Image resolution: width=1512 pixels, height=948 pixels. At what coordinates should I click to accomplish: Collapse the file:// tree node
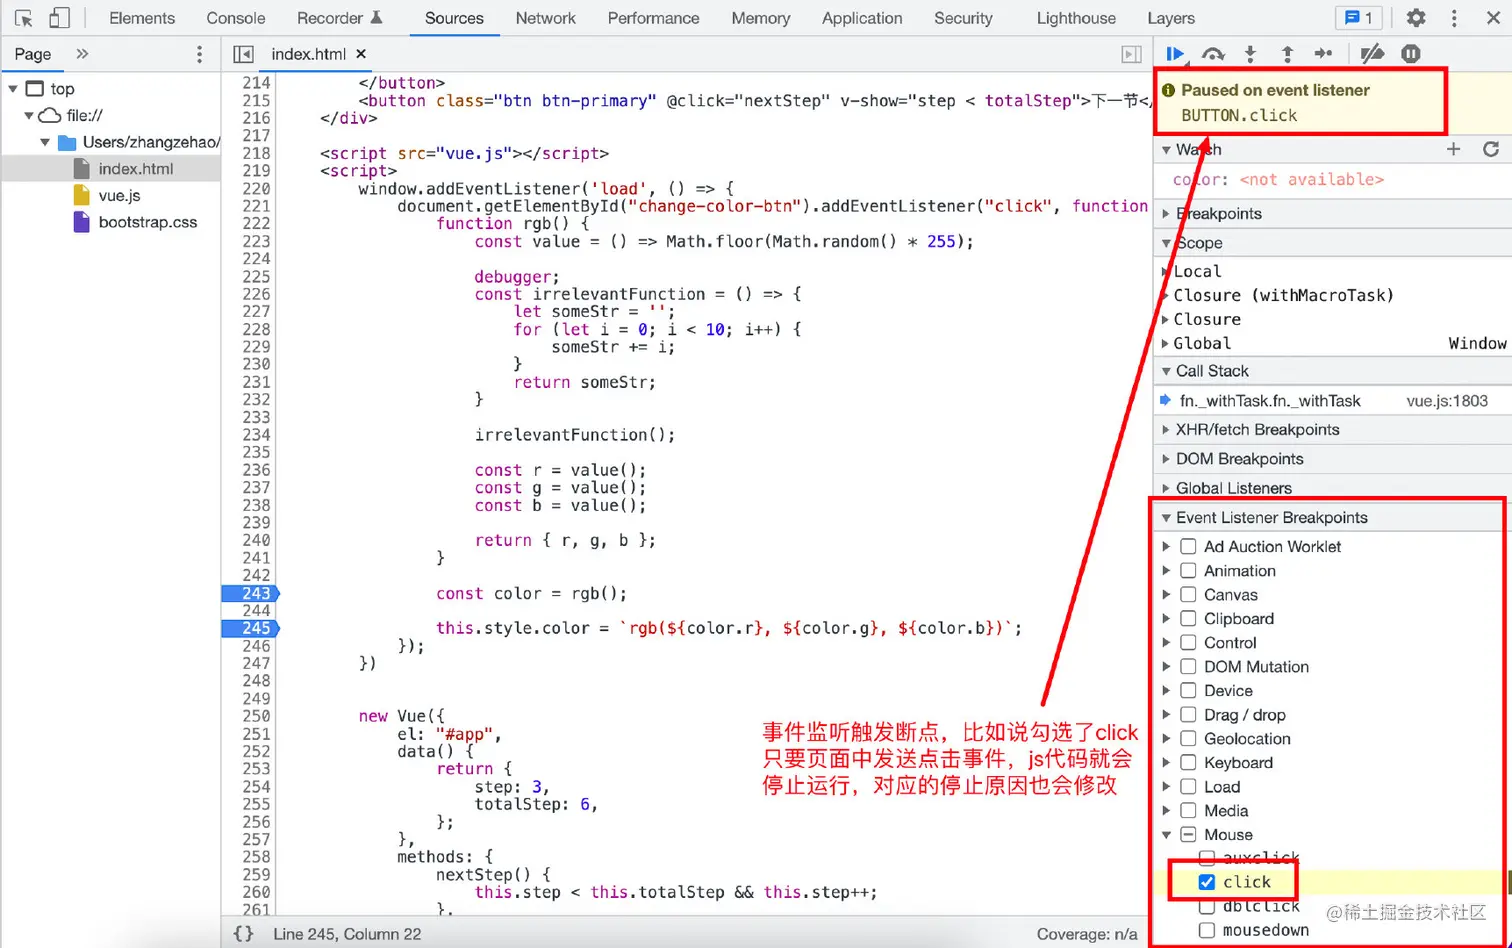(x=29, y=116)
